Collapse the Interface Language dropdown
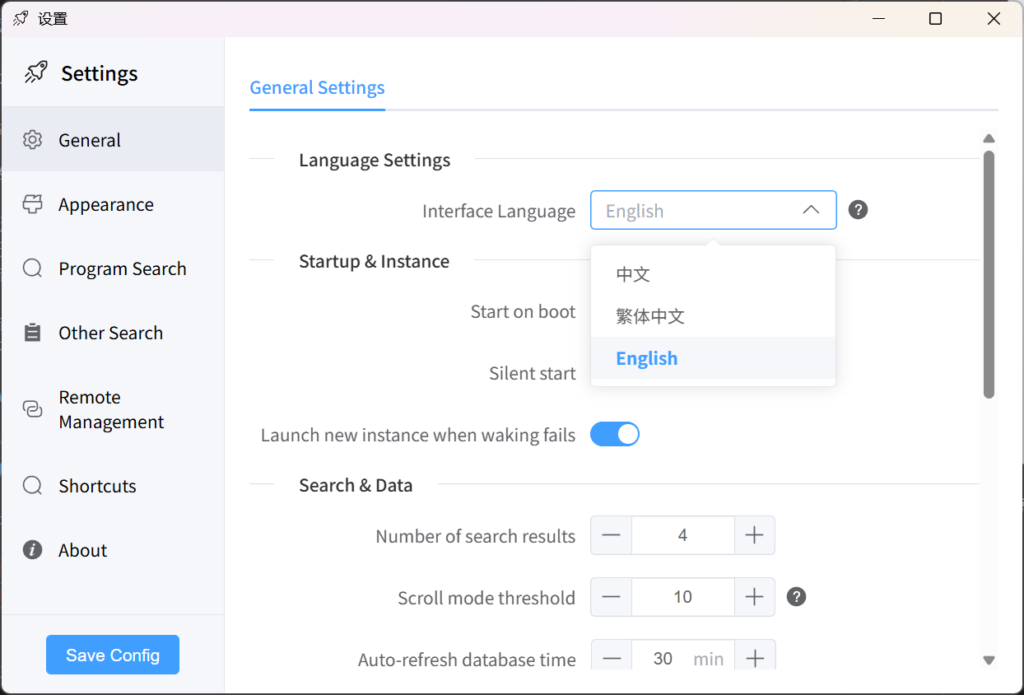Screen dimensions: 1024x695 pyautogui.click(x=811, y=210)
